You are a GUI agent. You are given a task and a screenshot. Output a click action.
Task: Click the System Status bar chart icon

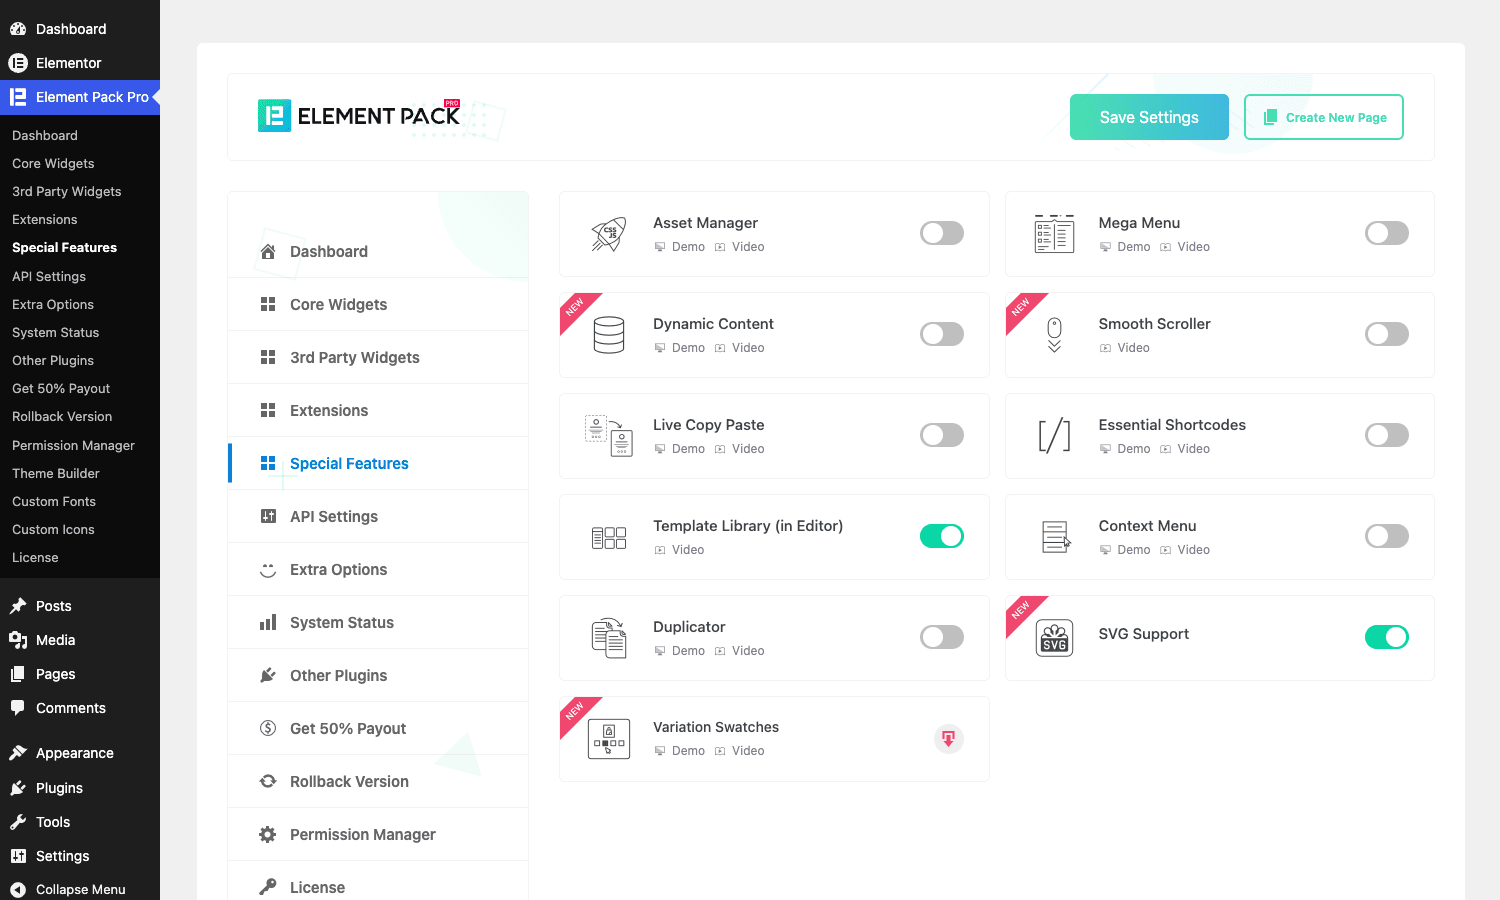pos(268,622)
